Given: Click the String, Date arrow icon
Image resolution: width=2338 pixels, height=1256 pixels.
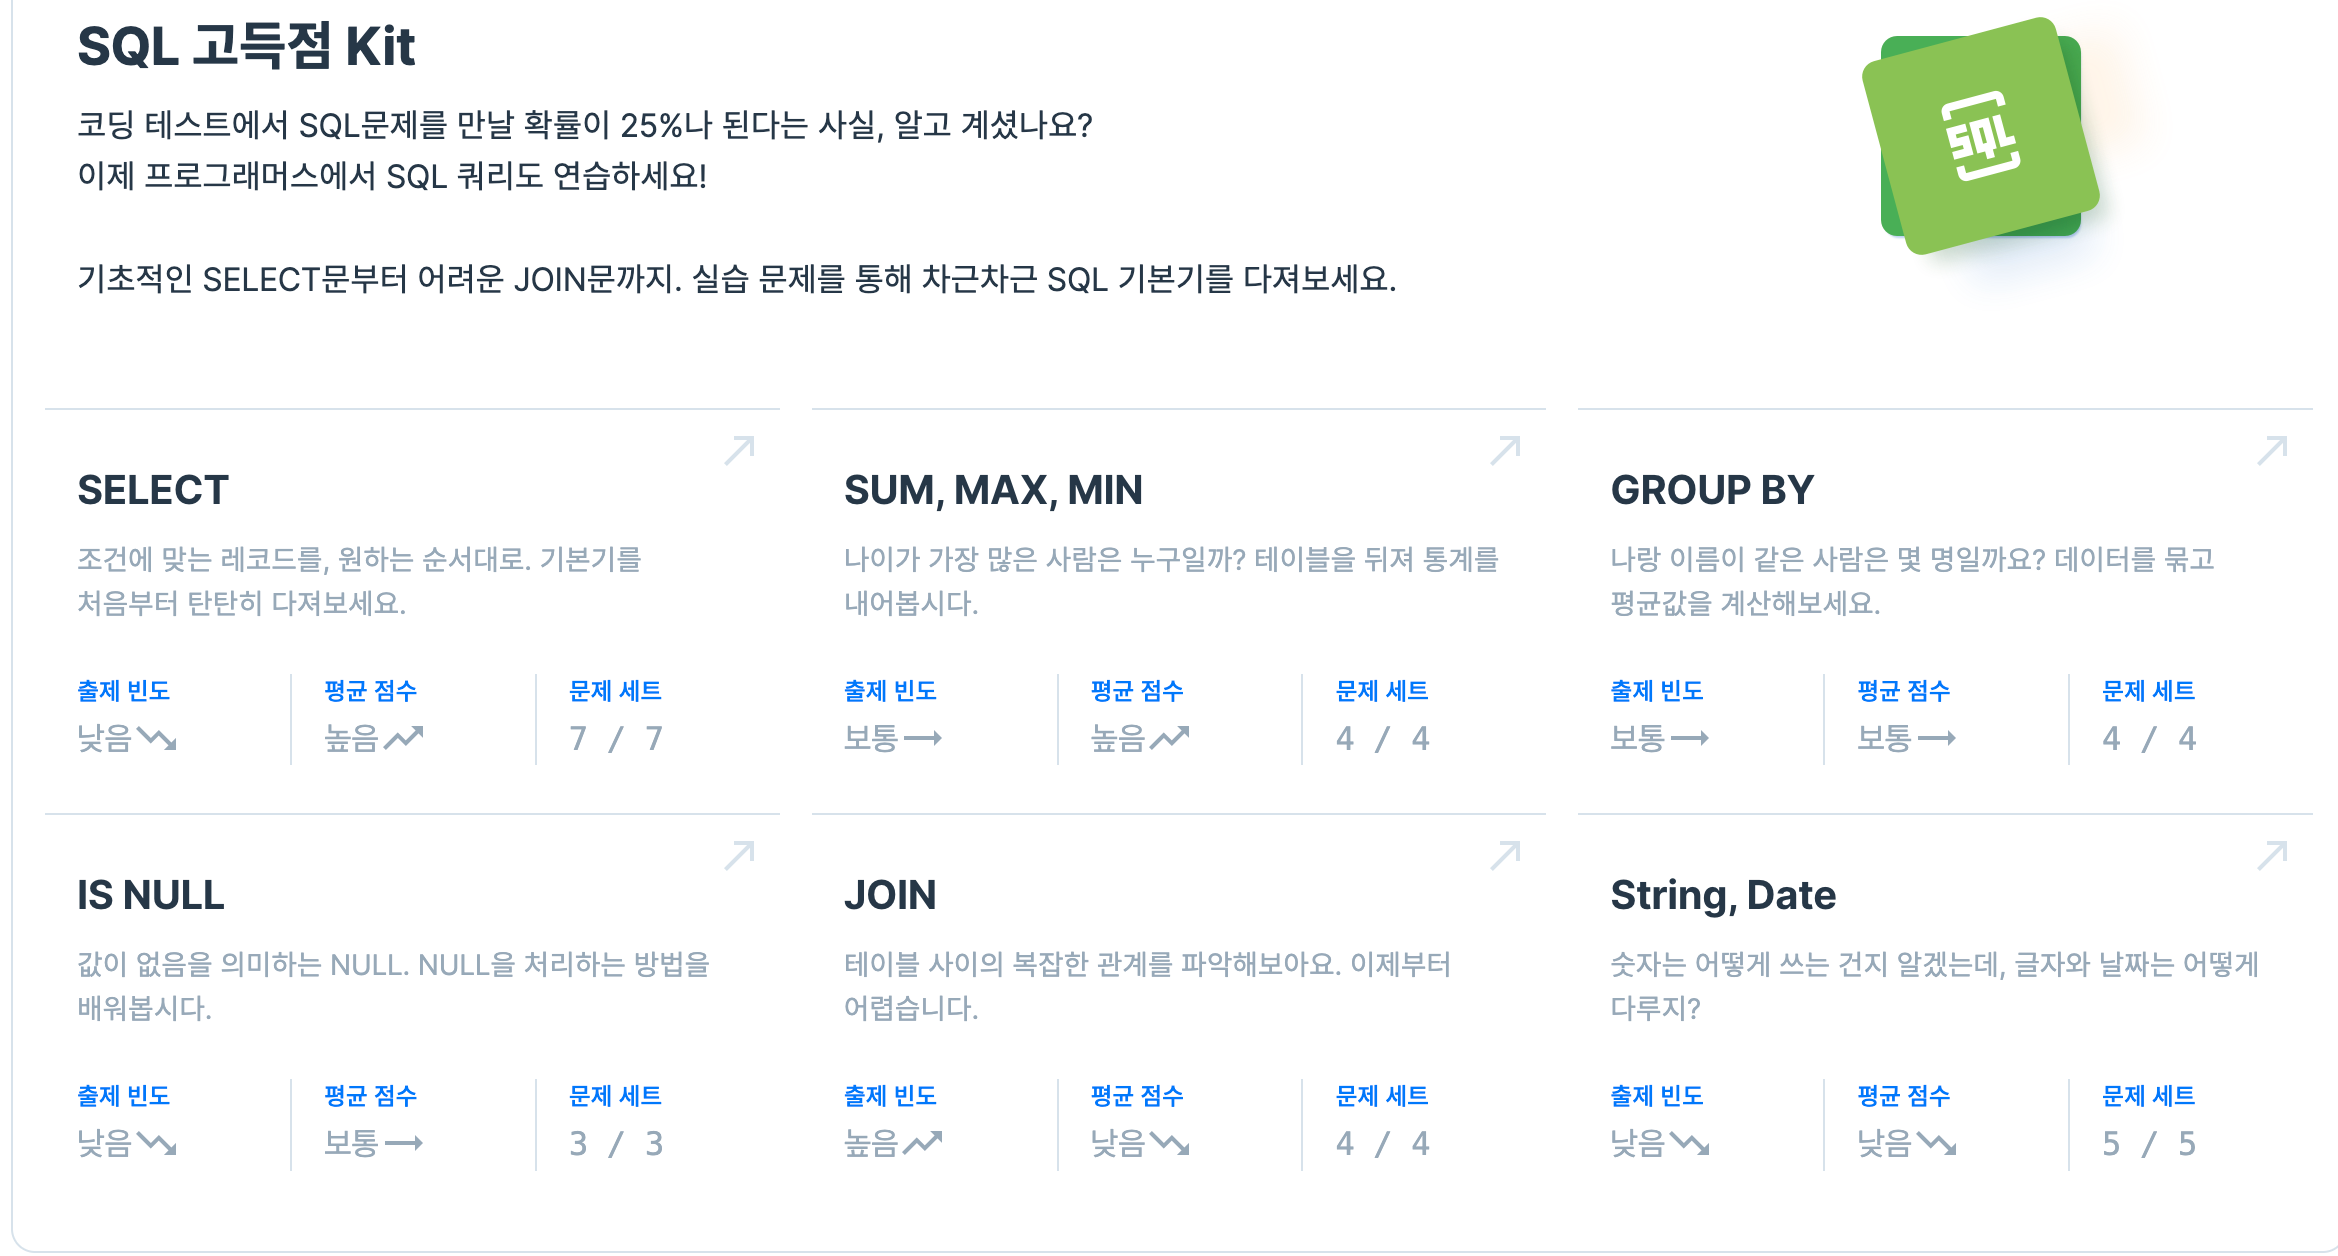Looking at the screenshot, I should [2272, 856].
